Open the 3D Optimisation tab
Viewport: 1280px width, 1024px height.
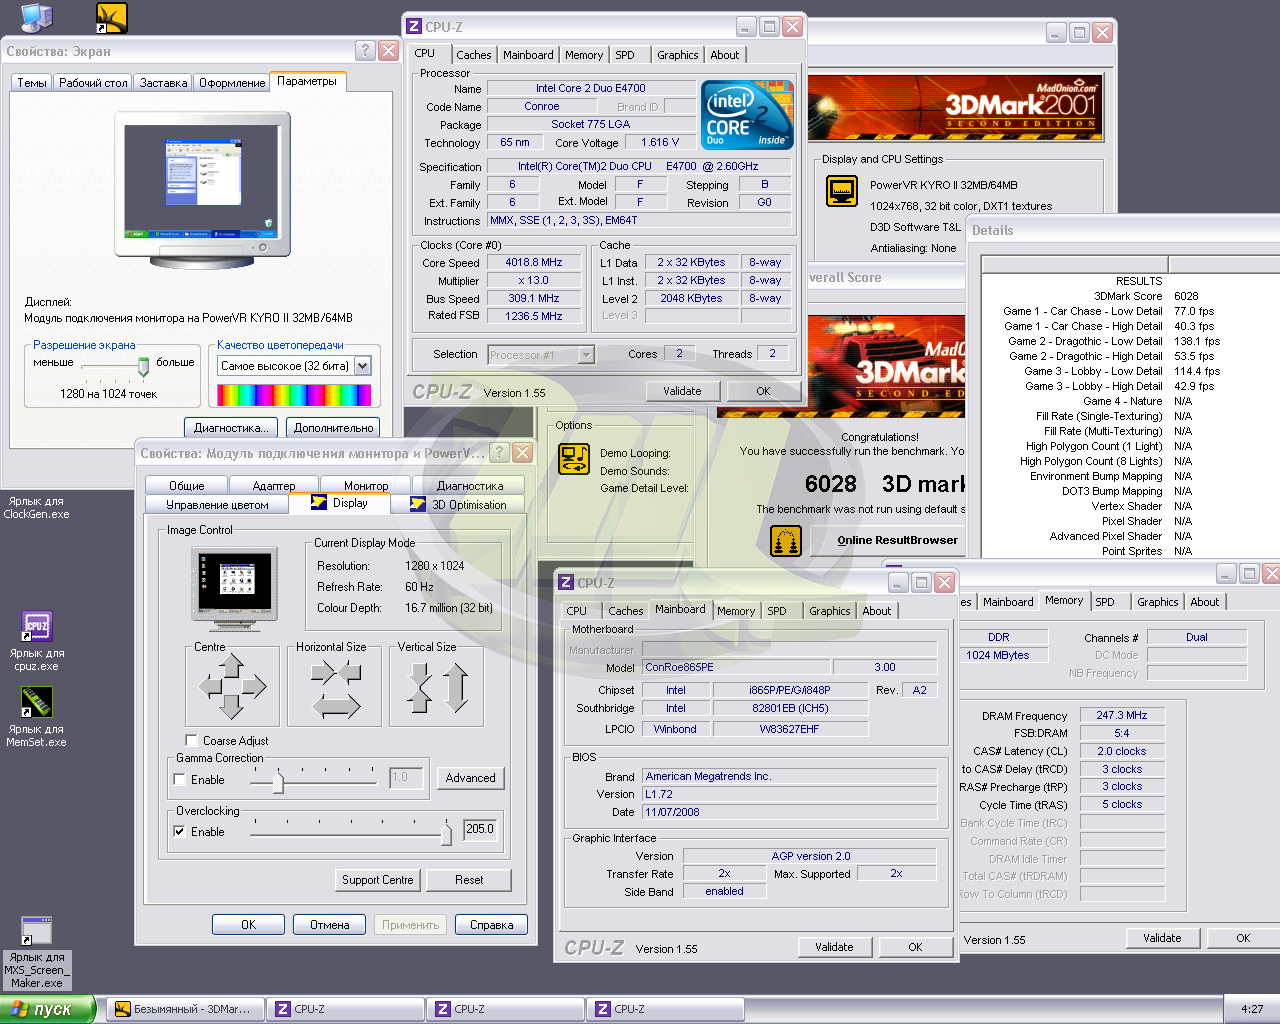(x=459, y=505)
